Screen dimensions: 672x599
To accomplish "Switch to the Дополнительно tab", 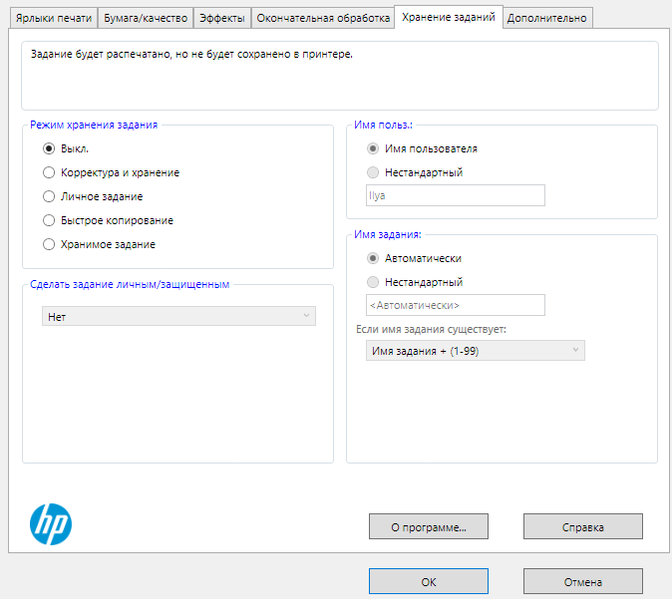I will pyautogui.click(x=547, y=18).
